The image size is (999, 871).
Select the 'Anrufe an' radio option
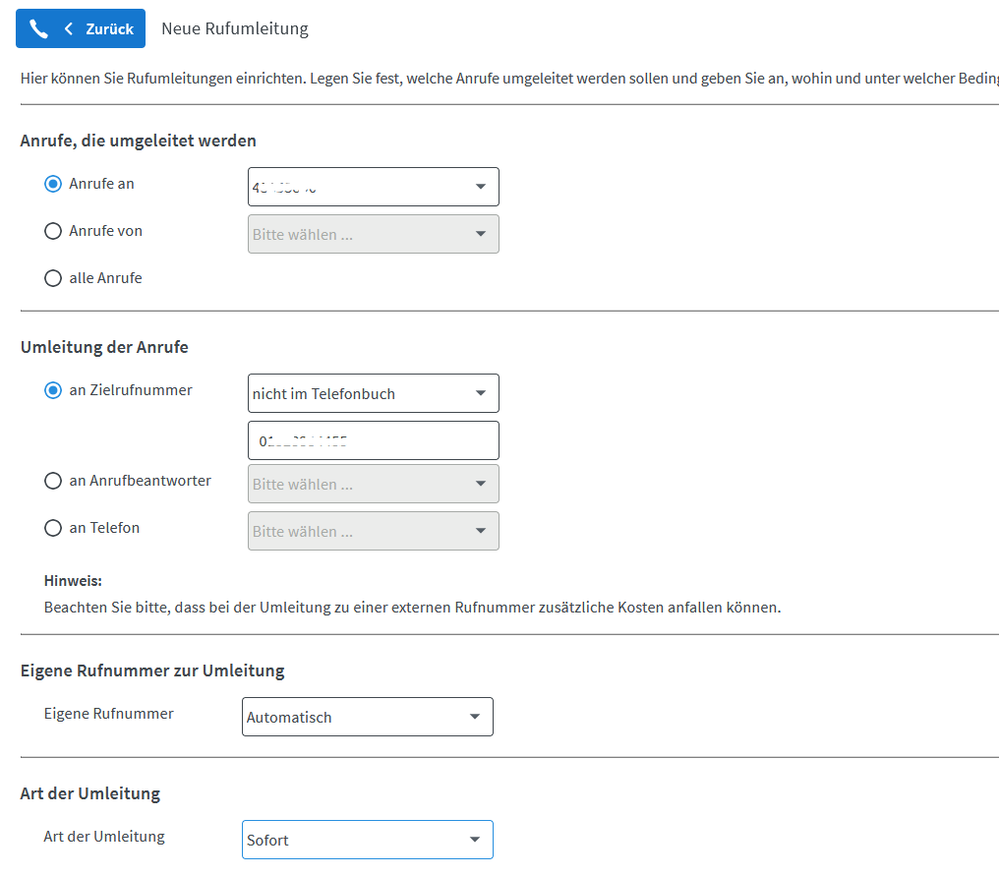pyautogui.click(x=53, y=184)
